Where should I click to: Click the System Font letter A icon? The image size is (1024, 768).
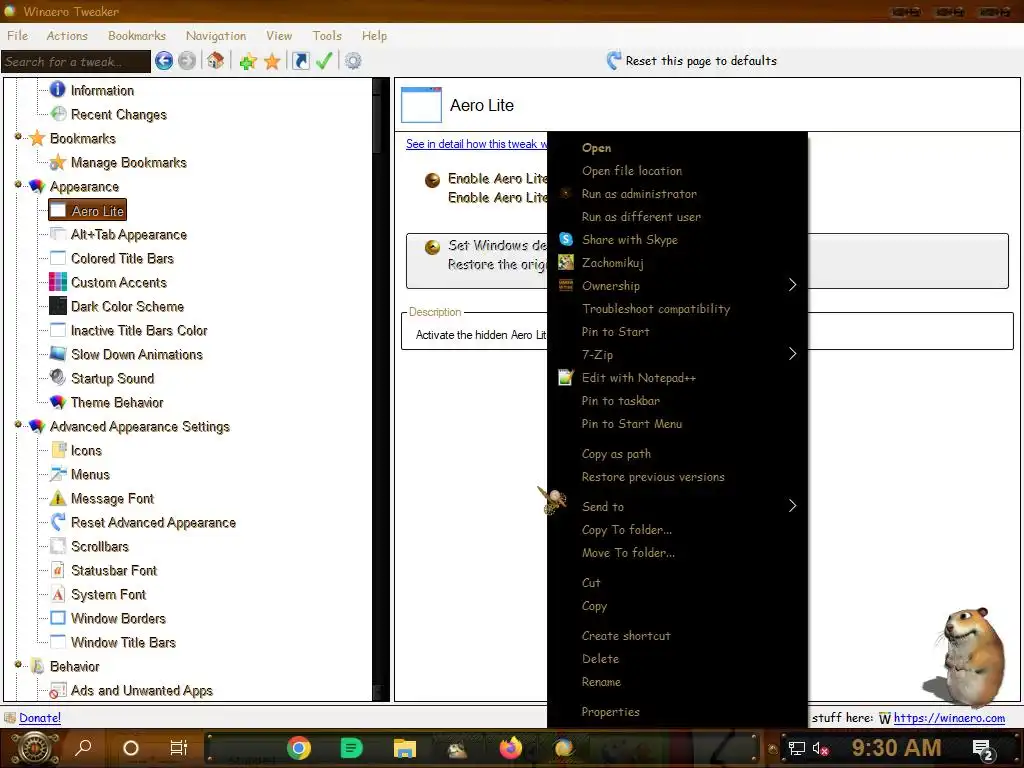58,594
